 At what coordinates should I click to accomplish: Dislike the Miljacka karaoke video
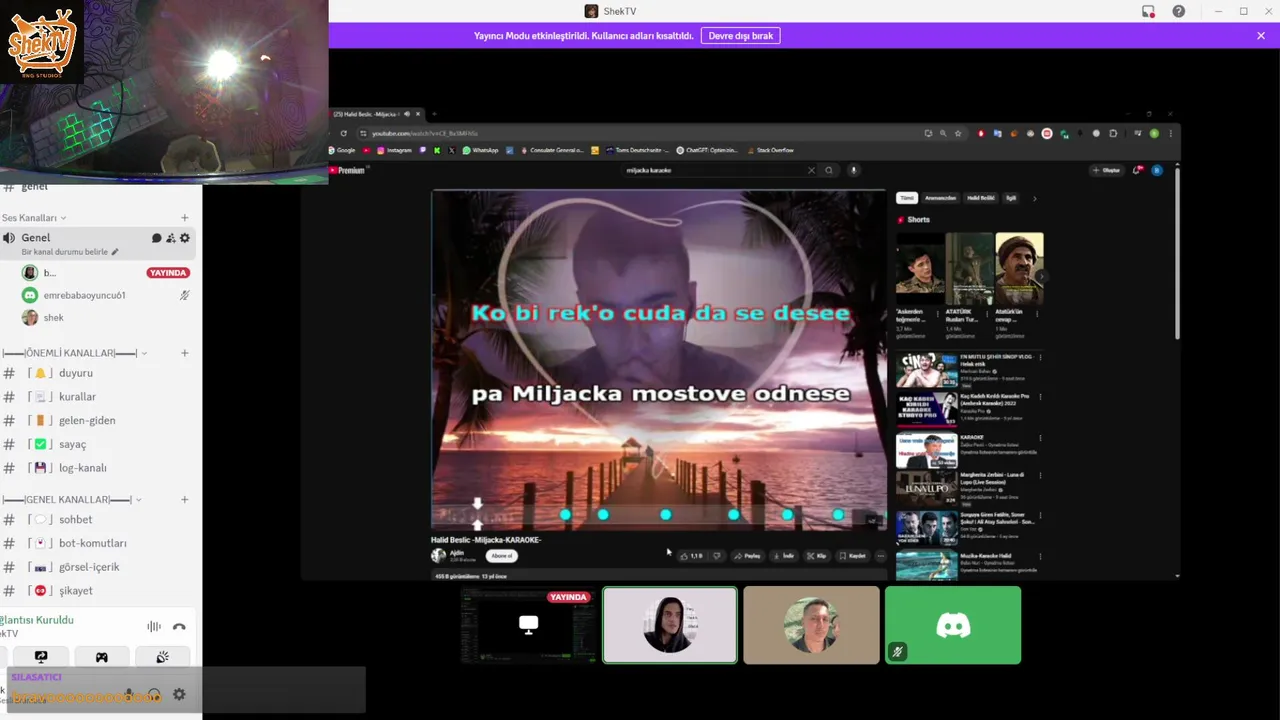coord(716,556)
